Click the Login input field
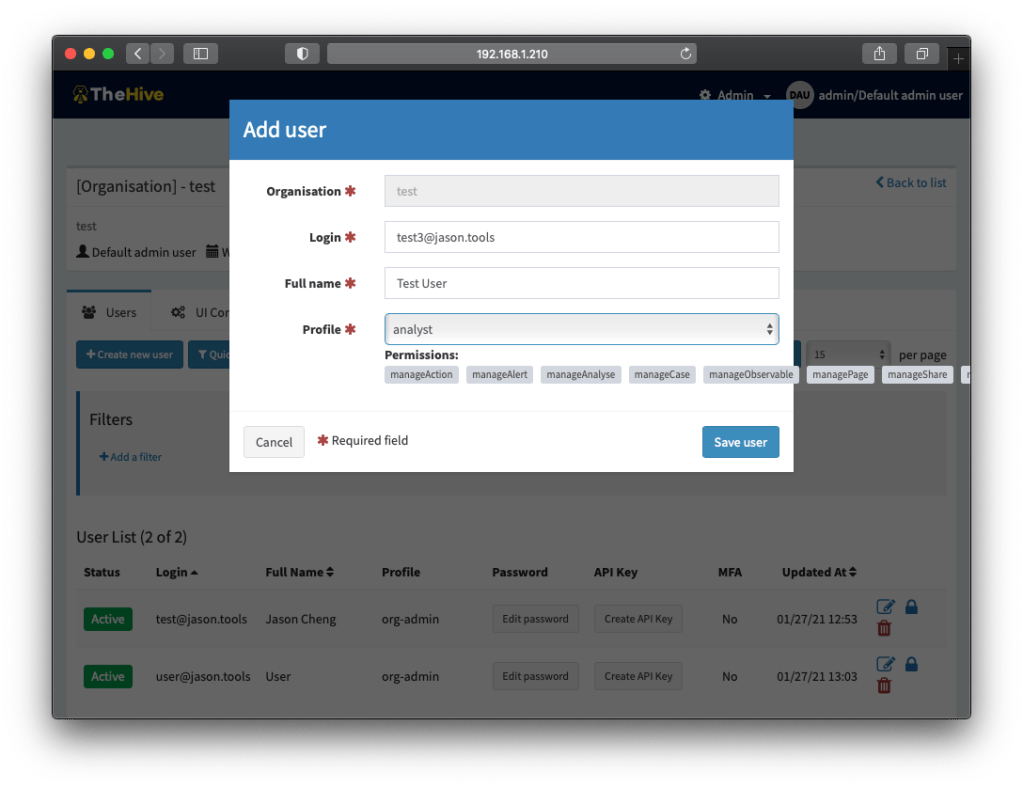This screenshot has width=1023, height=788. click(581, 237)
